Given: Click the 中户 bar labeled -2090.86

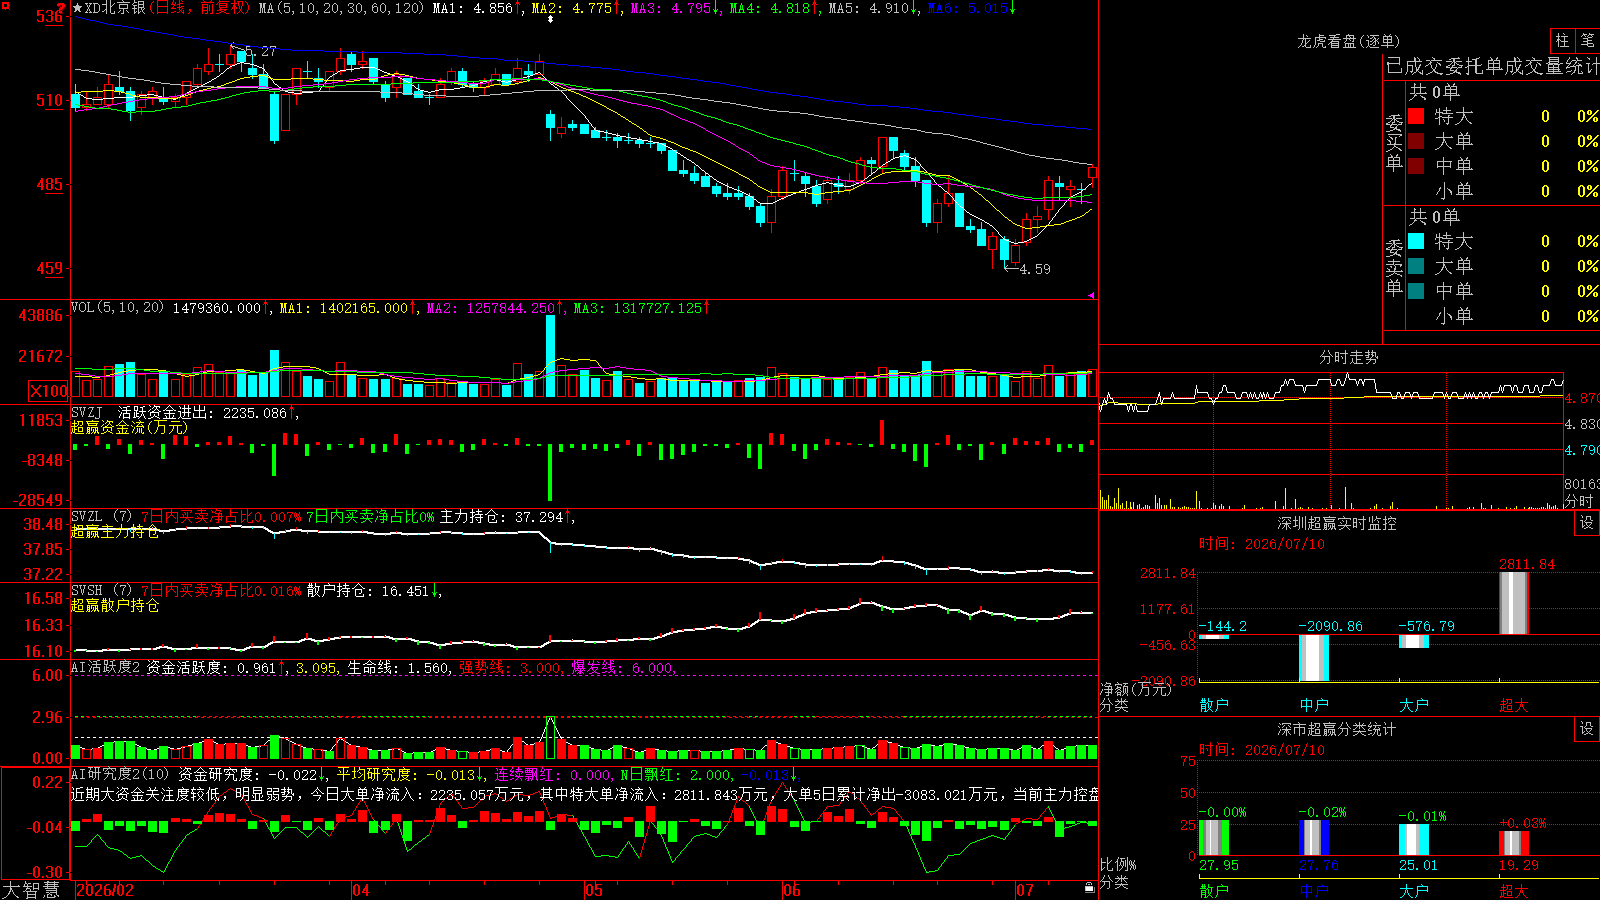Looking at the screenshot, I should pos(1314,658).
